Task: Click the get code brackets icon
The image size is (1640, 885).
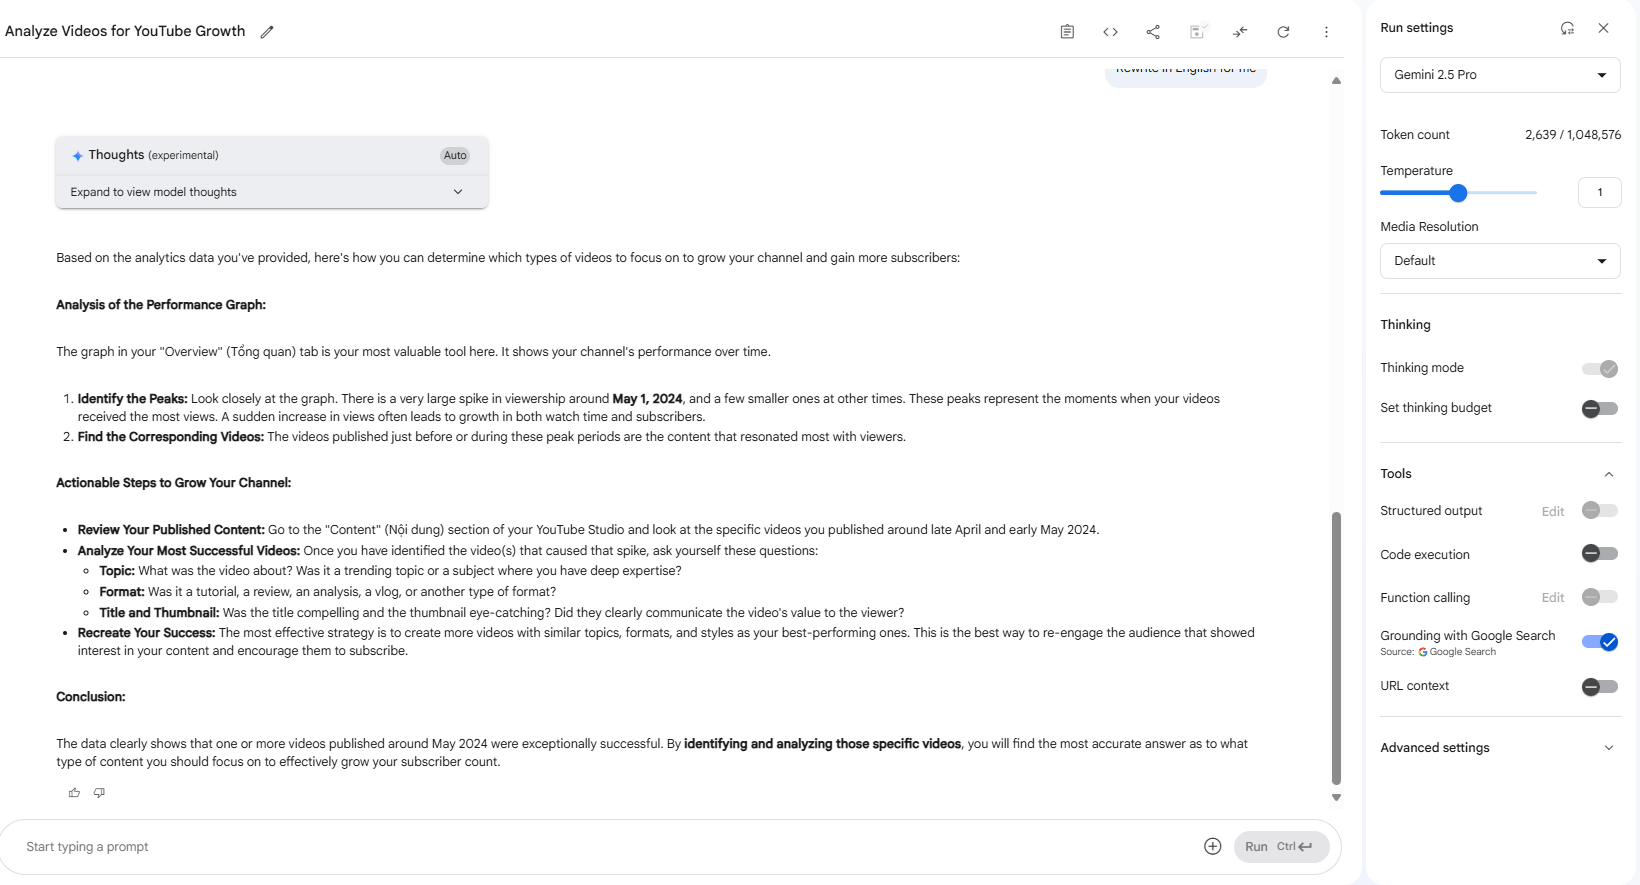Action: [1110, 32]
